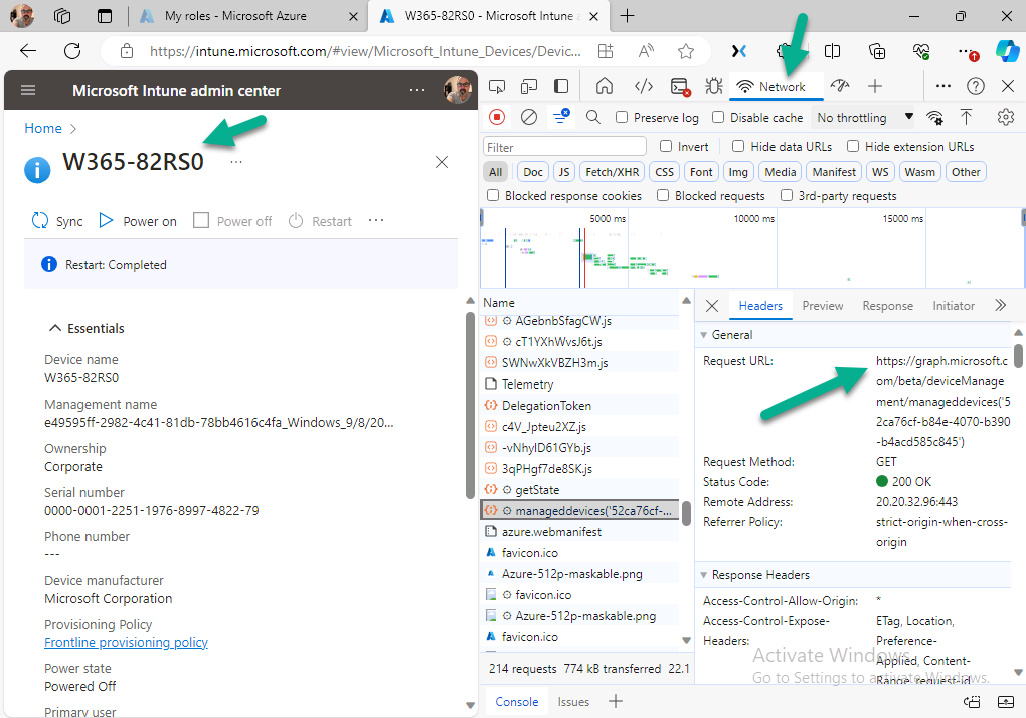Open Customize and control DevTools menu

[943, 86]
